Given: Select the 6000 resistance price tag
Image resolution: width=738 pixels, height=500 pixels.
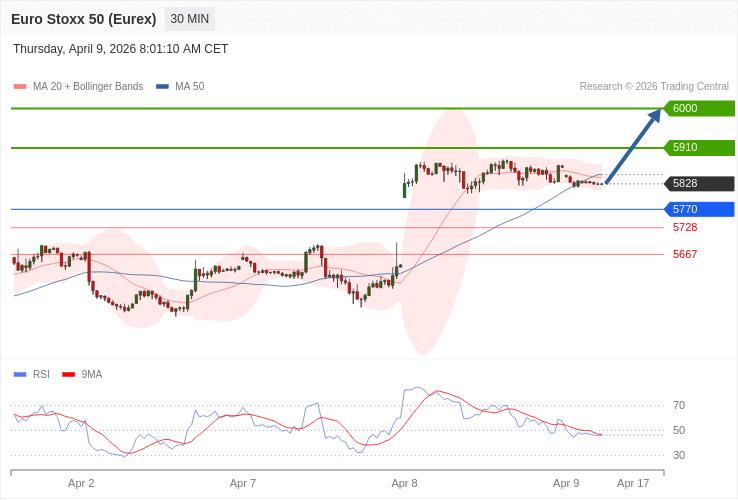Looking at the screenshot, I should (x=699, y=108).
